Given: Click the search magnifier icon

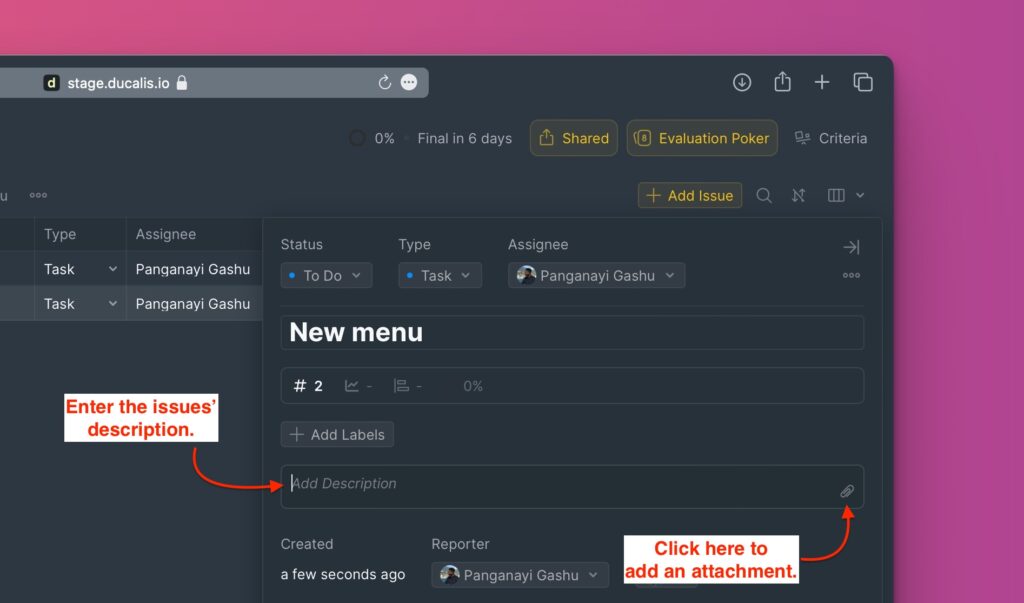Looking at the screenshot, I should pos(764,196).
